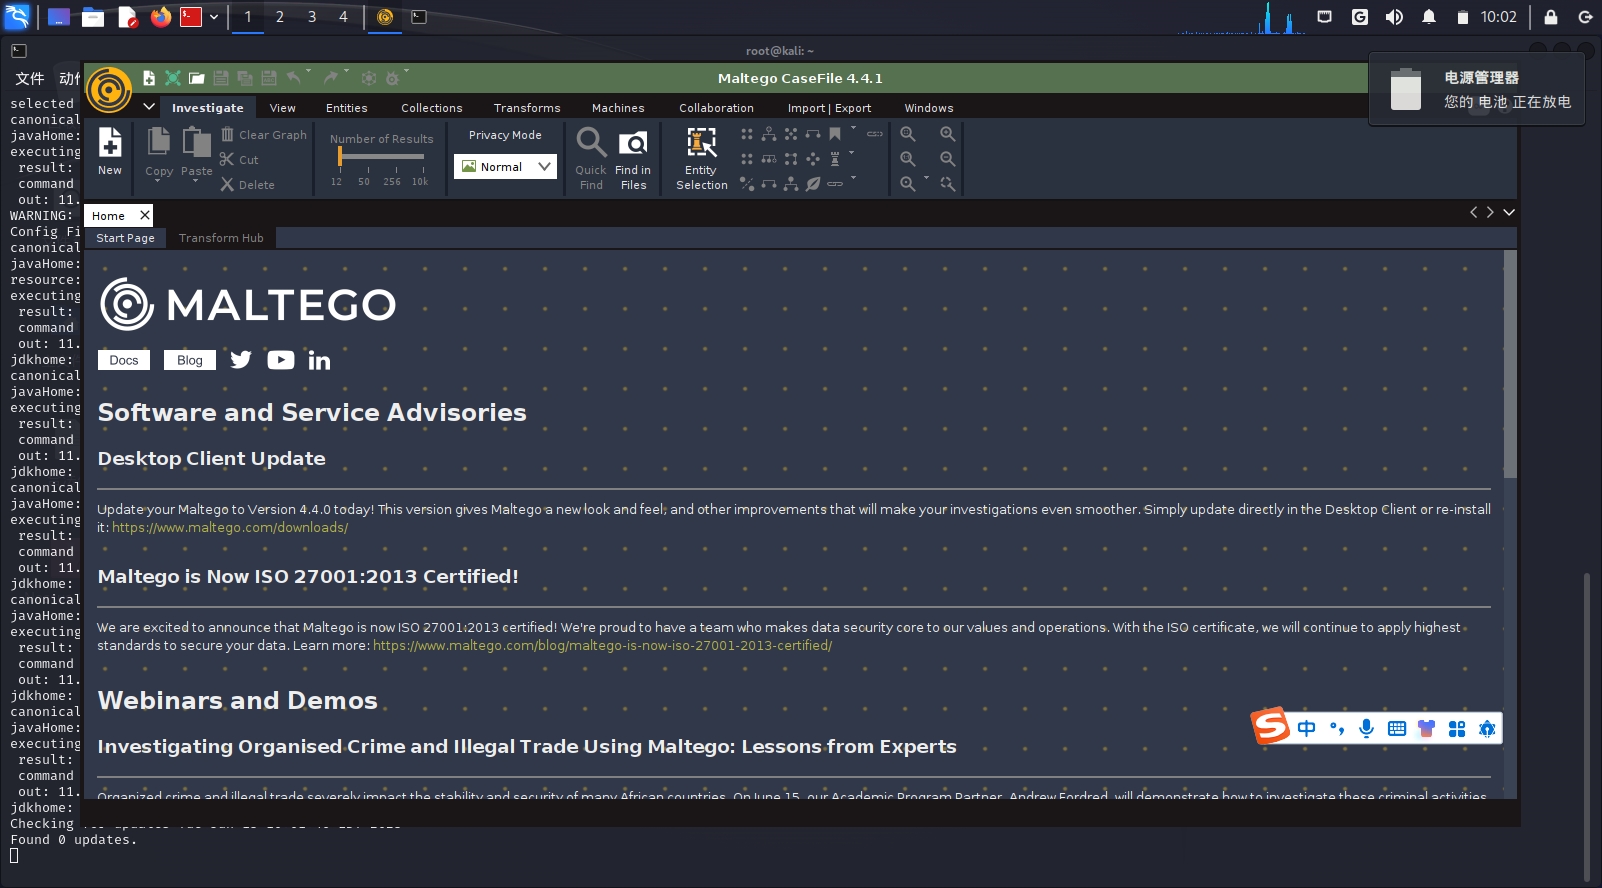Open the maltego.com/downloads link
Screen dimensions: 1602x888
pos(230,527)
